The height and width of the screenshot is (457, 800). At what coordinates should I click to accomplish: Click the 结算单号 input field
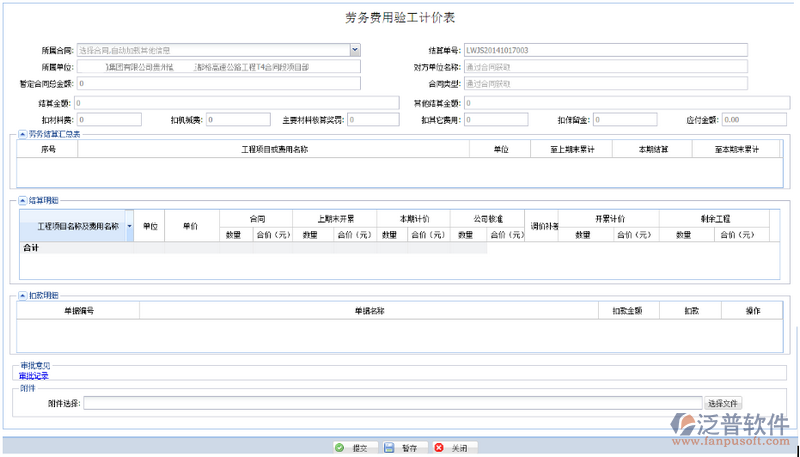coord(605,49)
